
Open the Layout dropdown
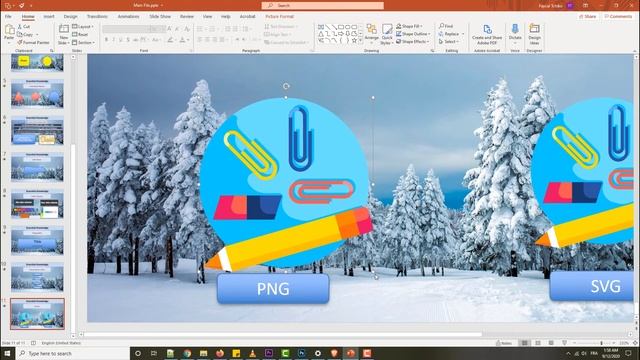[x=83, y=27]
